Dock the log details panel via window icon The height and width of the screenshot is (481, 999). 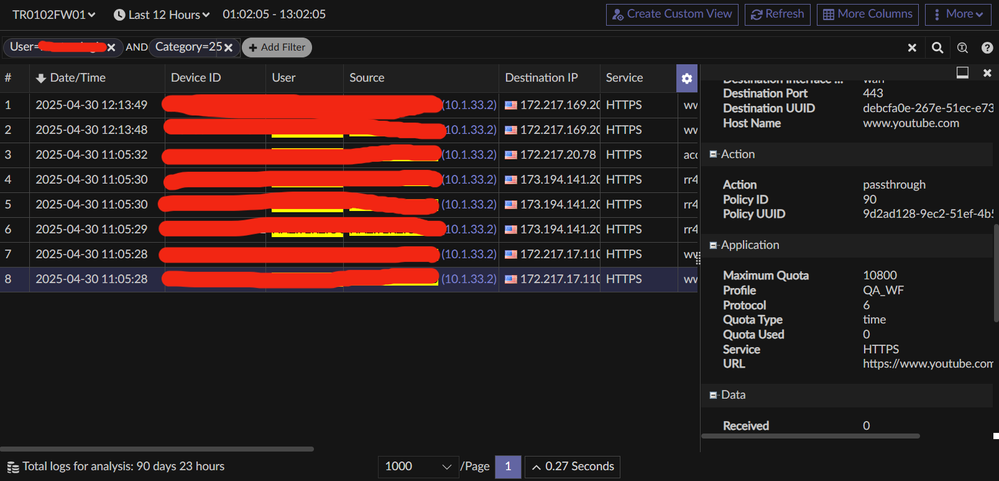coord(962,73)
